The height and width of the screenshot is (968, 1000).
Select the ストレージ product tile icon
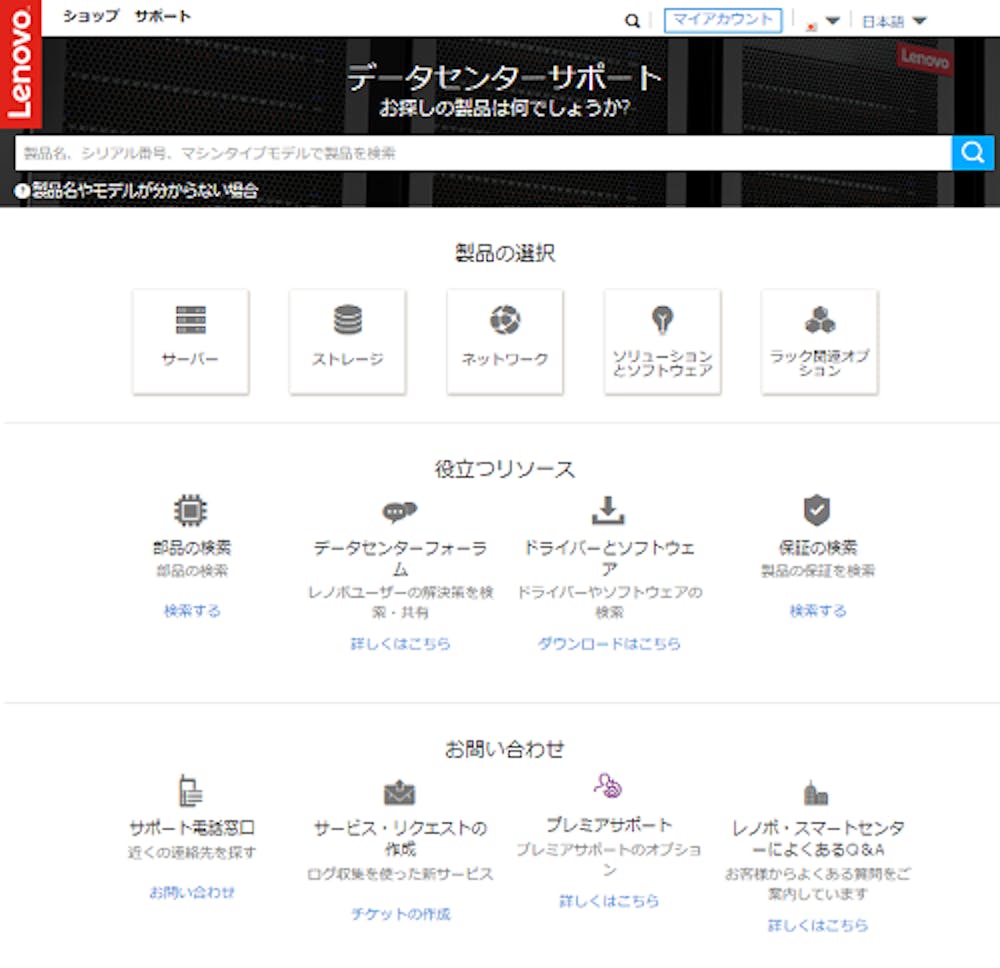(348, 320)
